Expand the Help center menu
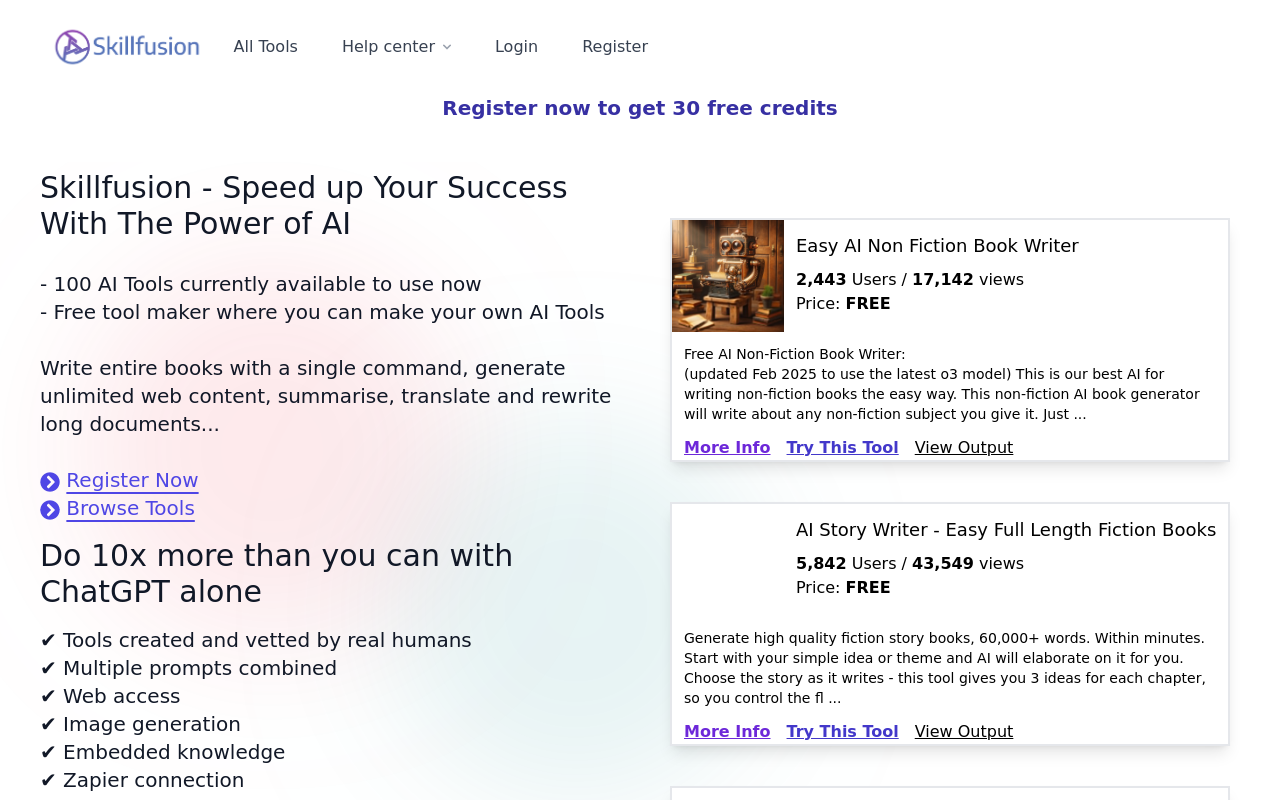Screen dimensions: 1280x800 pyautogui.click(x=396, y=47)
